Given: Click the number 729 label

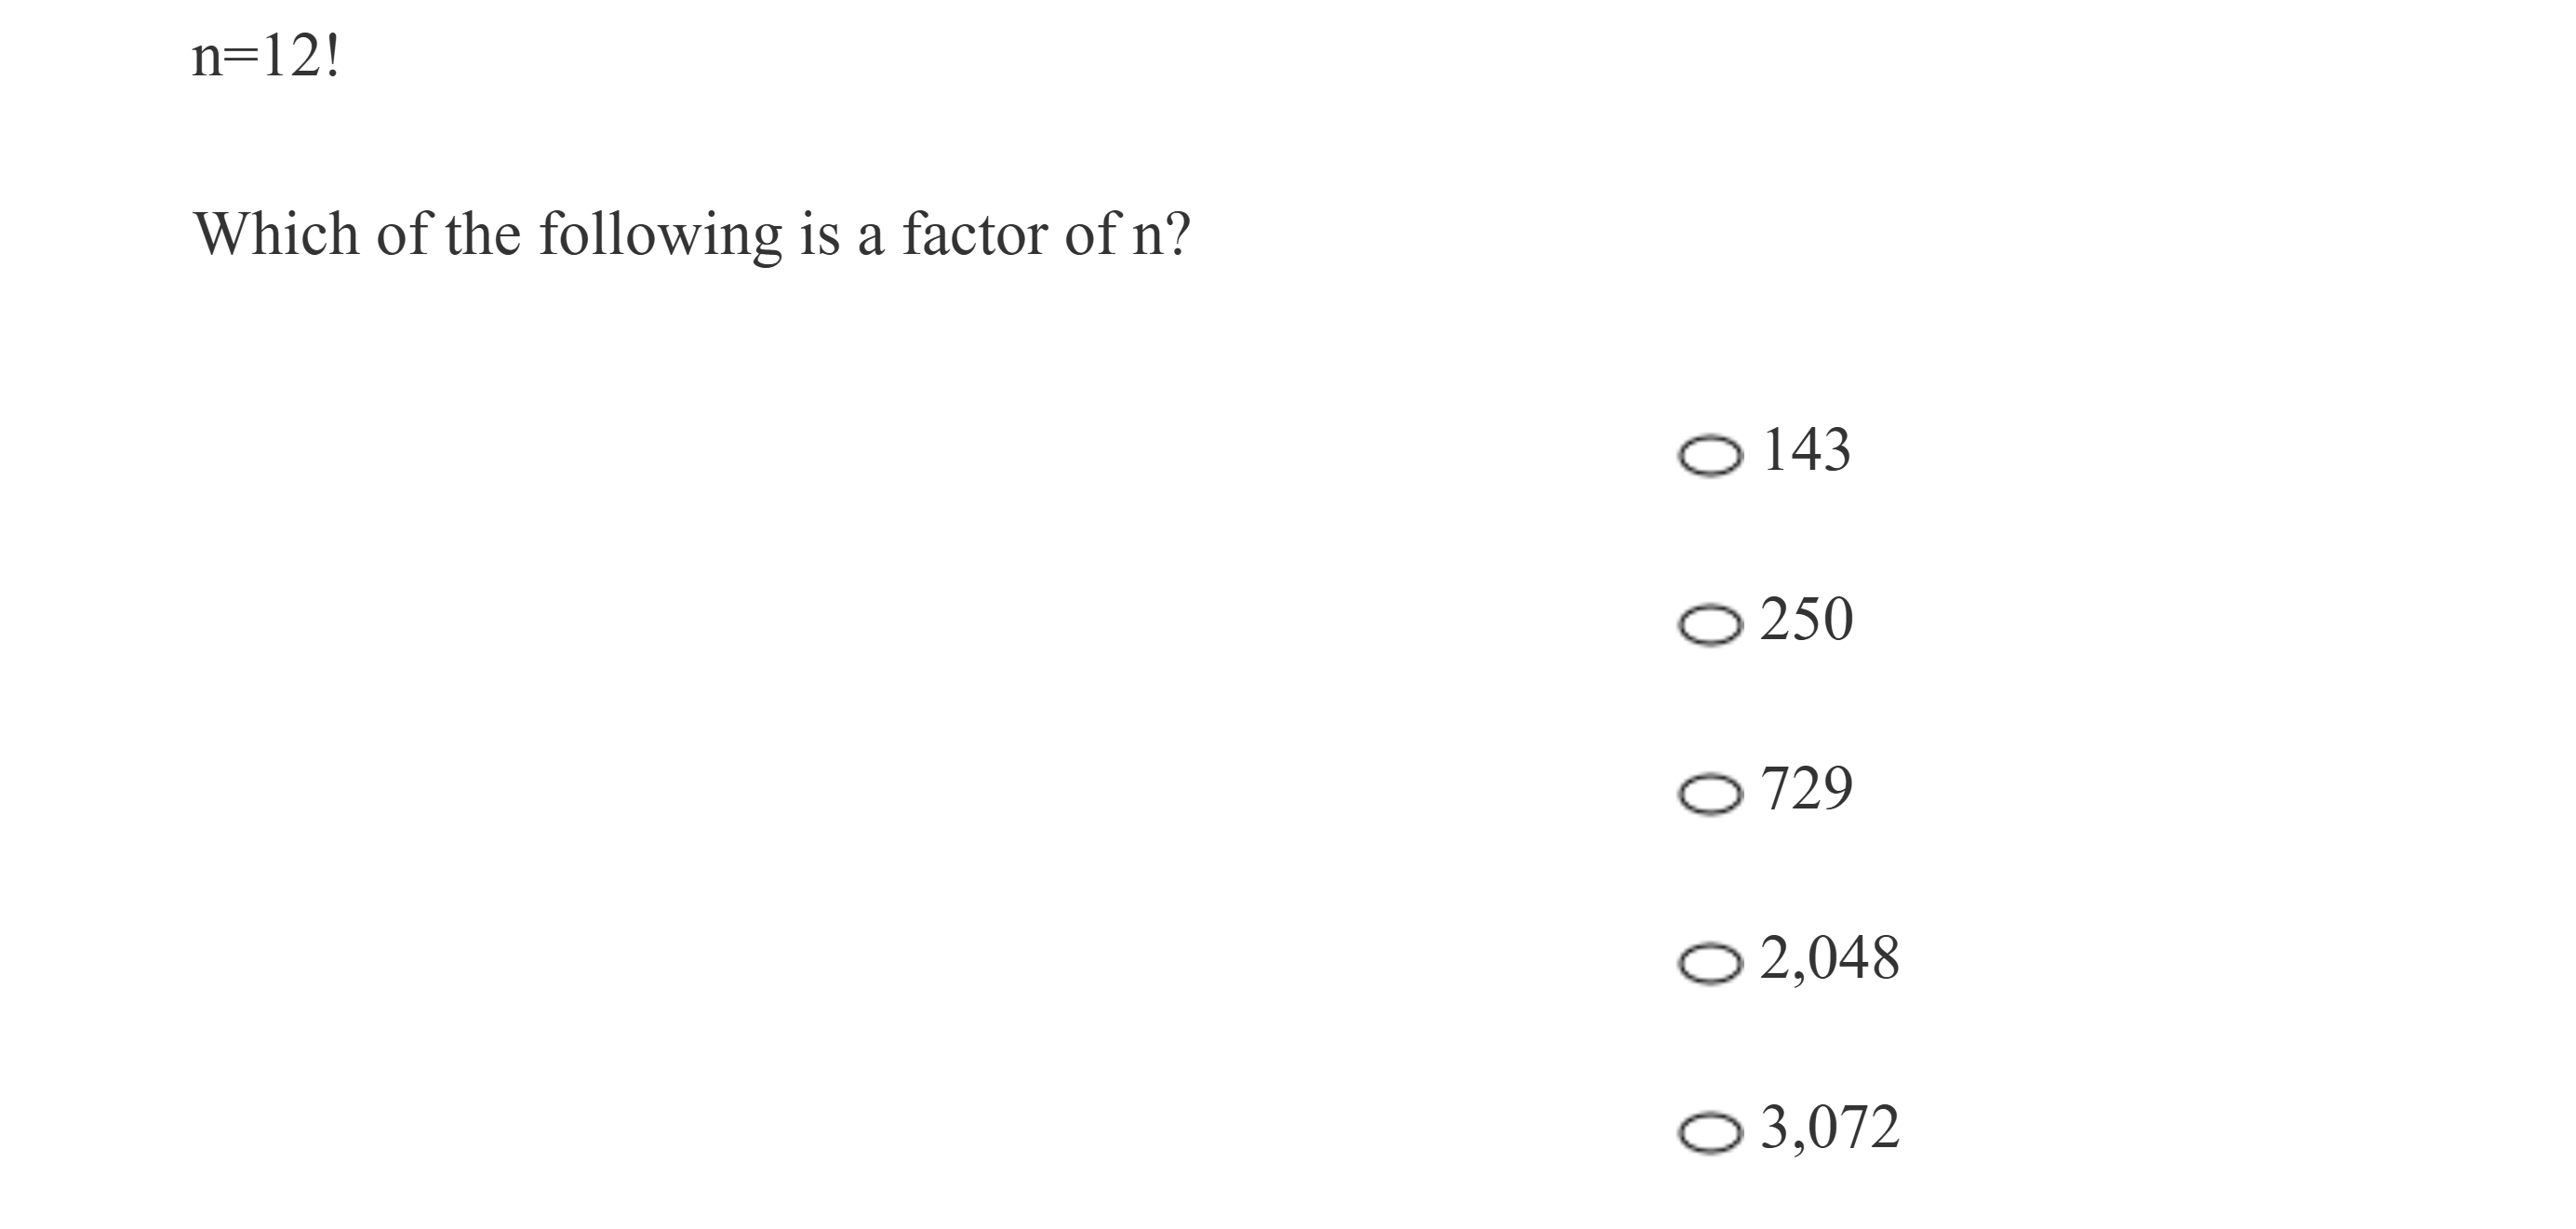Looking at the screenshot, I should pos(1806,788).
